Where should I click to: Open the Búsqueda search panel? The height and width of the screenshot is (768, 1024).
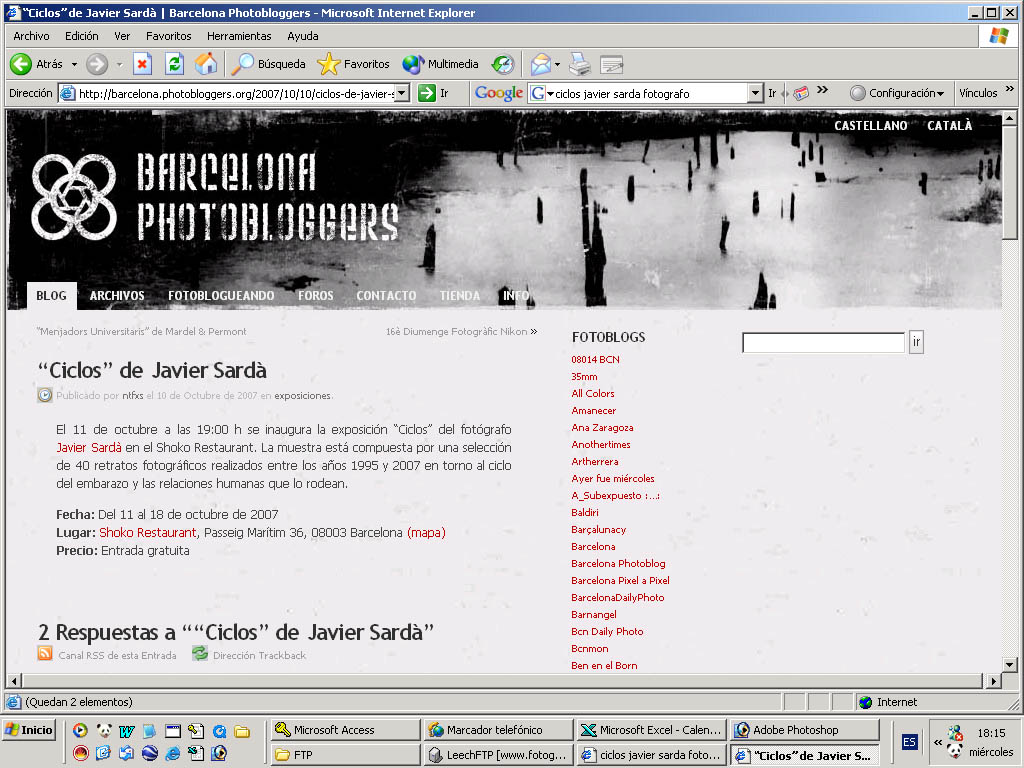coord(268,64)
